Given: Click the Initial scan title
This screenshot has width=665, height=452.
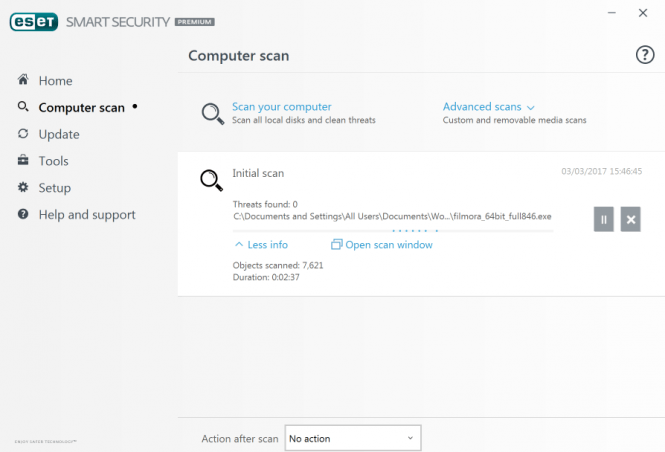Looking at the screenshot, I should click(258, 173).
